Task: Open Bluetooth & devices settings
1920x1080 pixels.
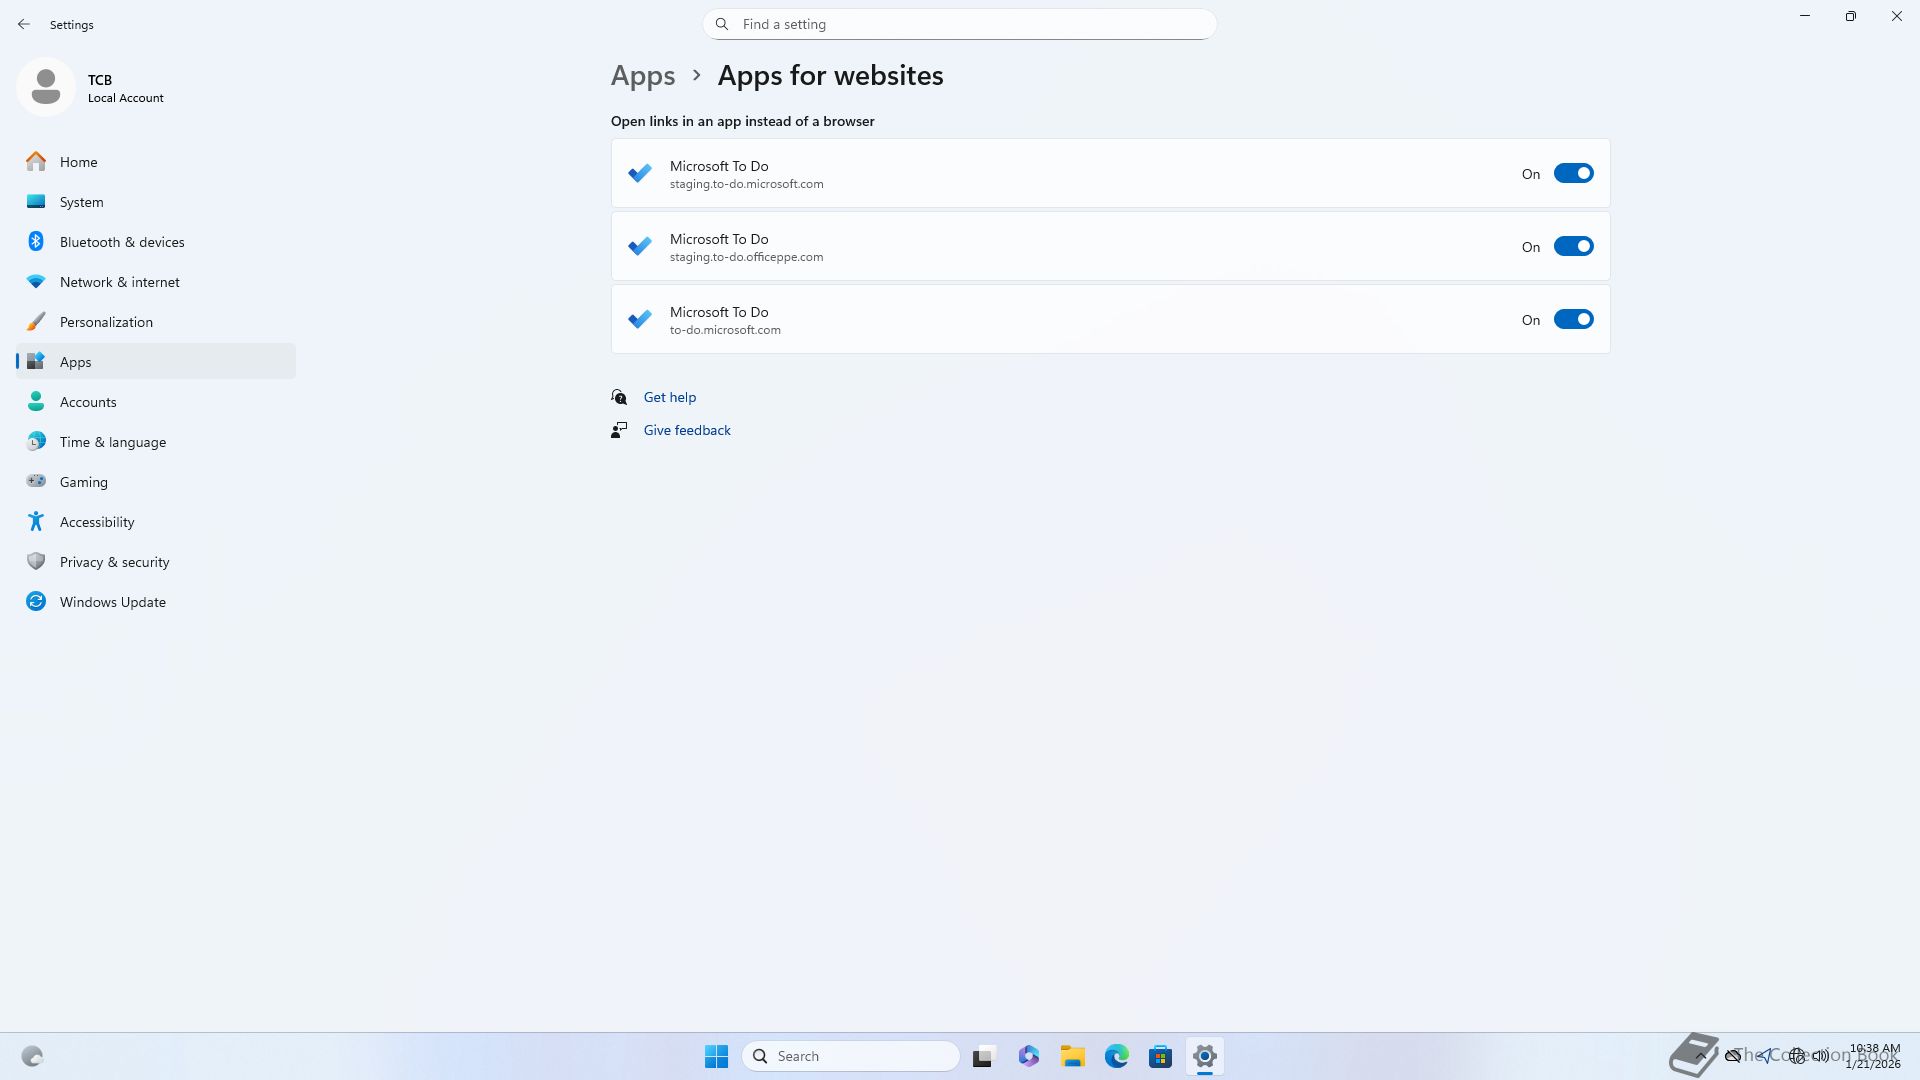Action: (x=121, y=242)
